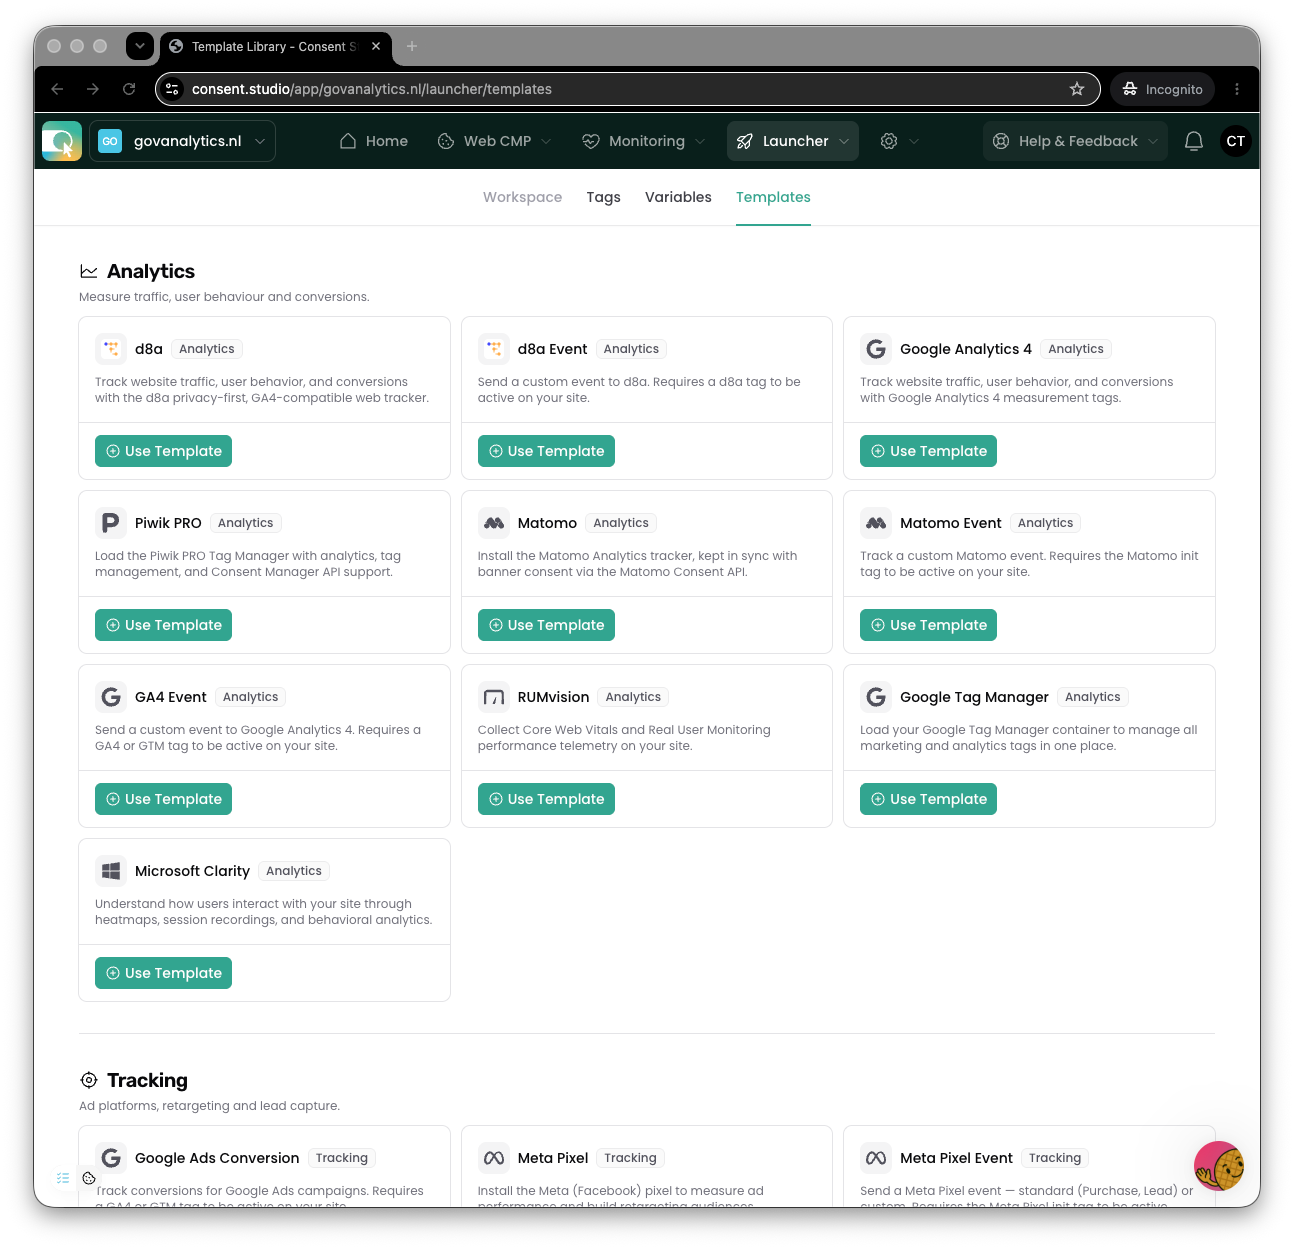Click the Tracking section target icon
Image resolution: width=1292 pixels, height=1249 pixels.
pyautogui.click(x=89, y=1080)
